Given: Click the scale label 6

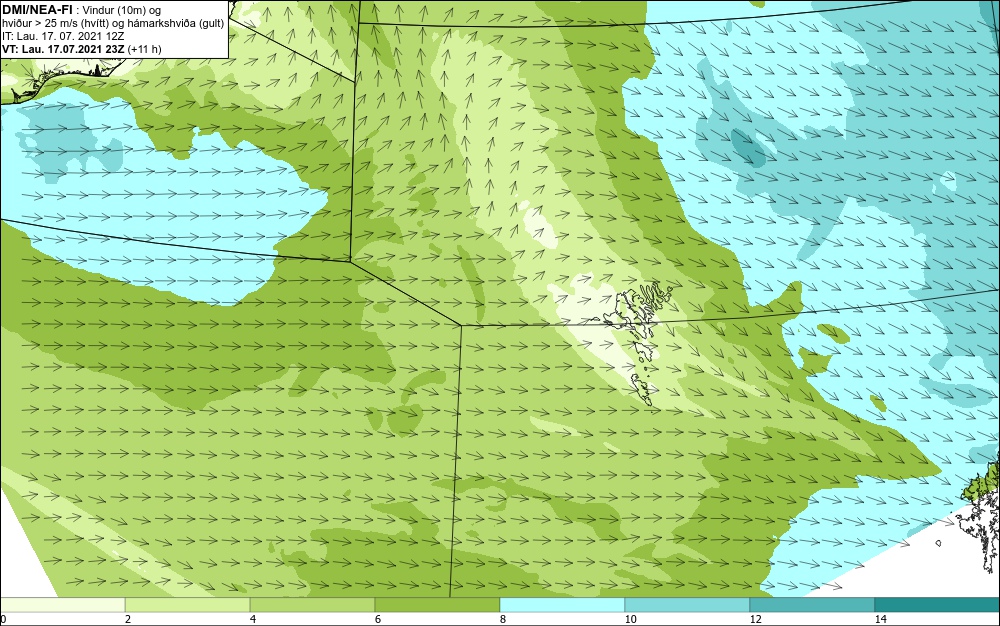Looking at the screenshot, I should tap(378, 619).
